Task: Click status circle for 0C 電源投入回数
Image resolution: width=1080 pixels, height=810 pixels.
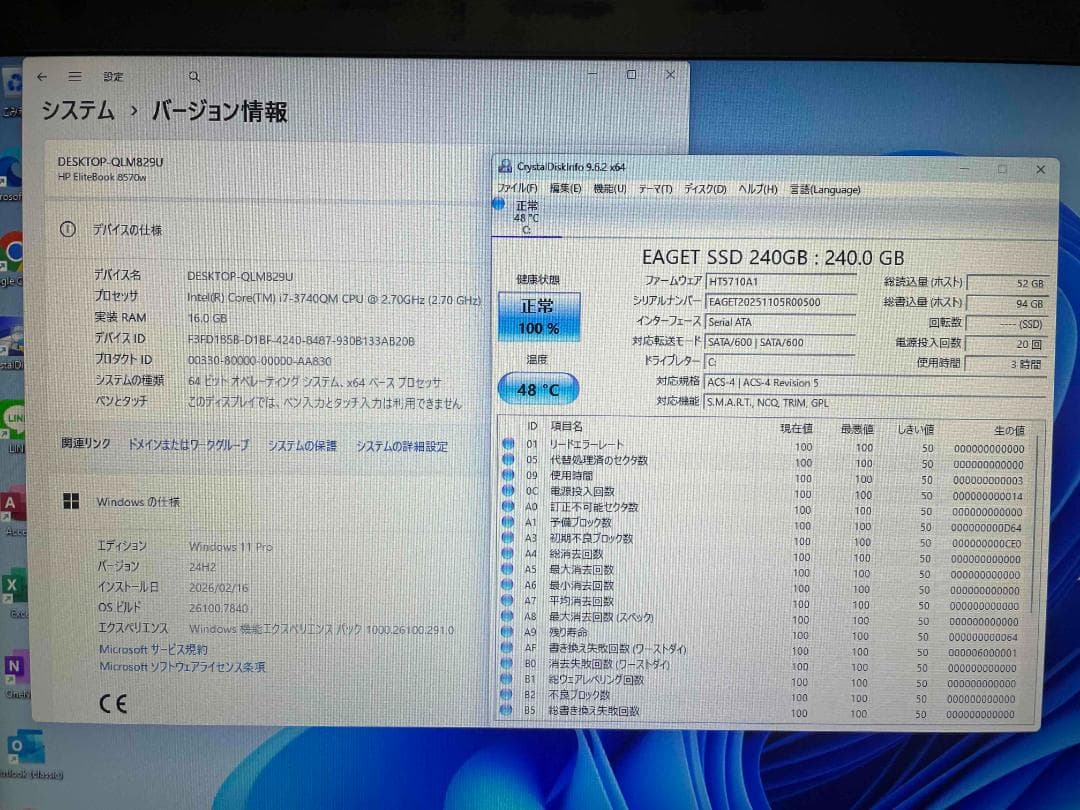Action: [x=508, y=490]
